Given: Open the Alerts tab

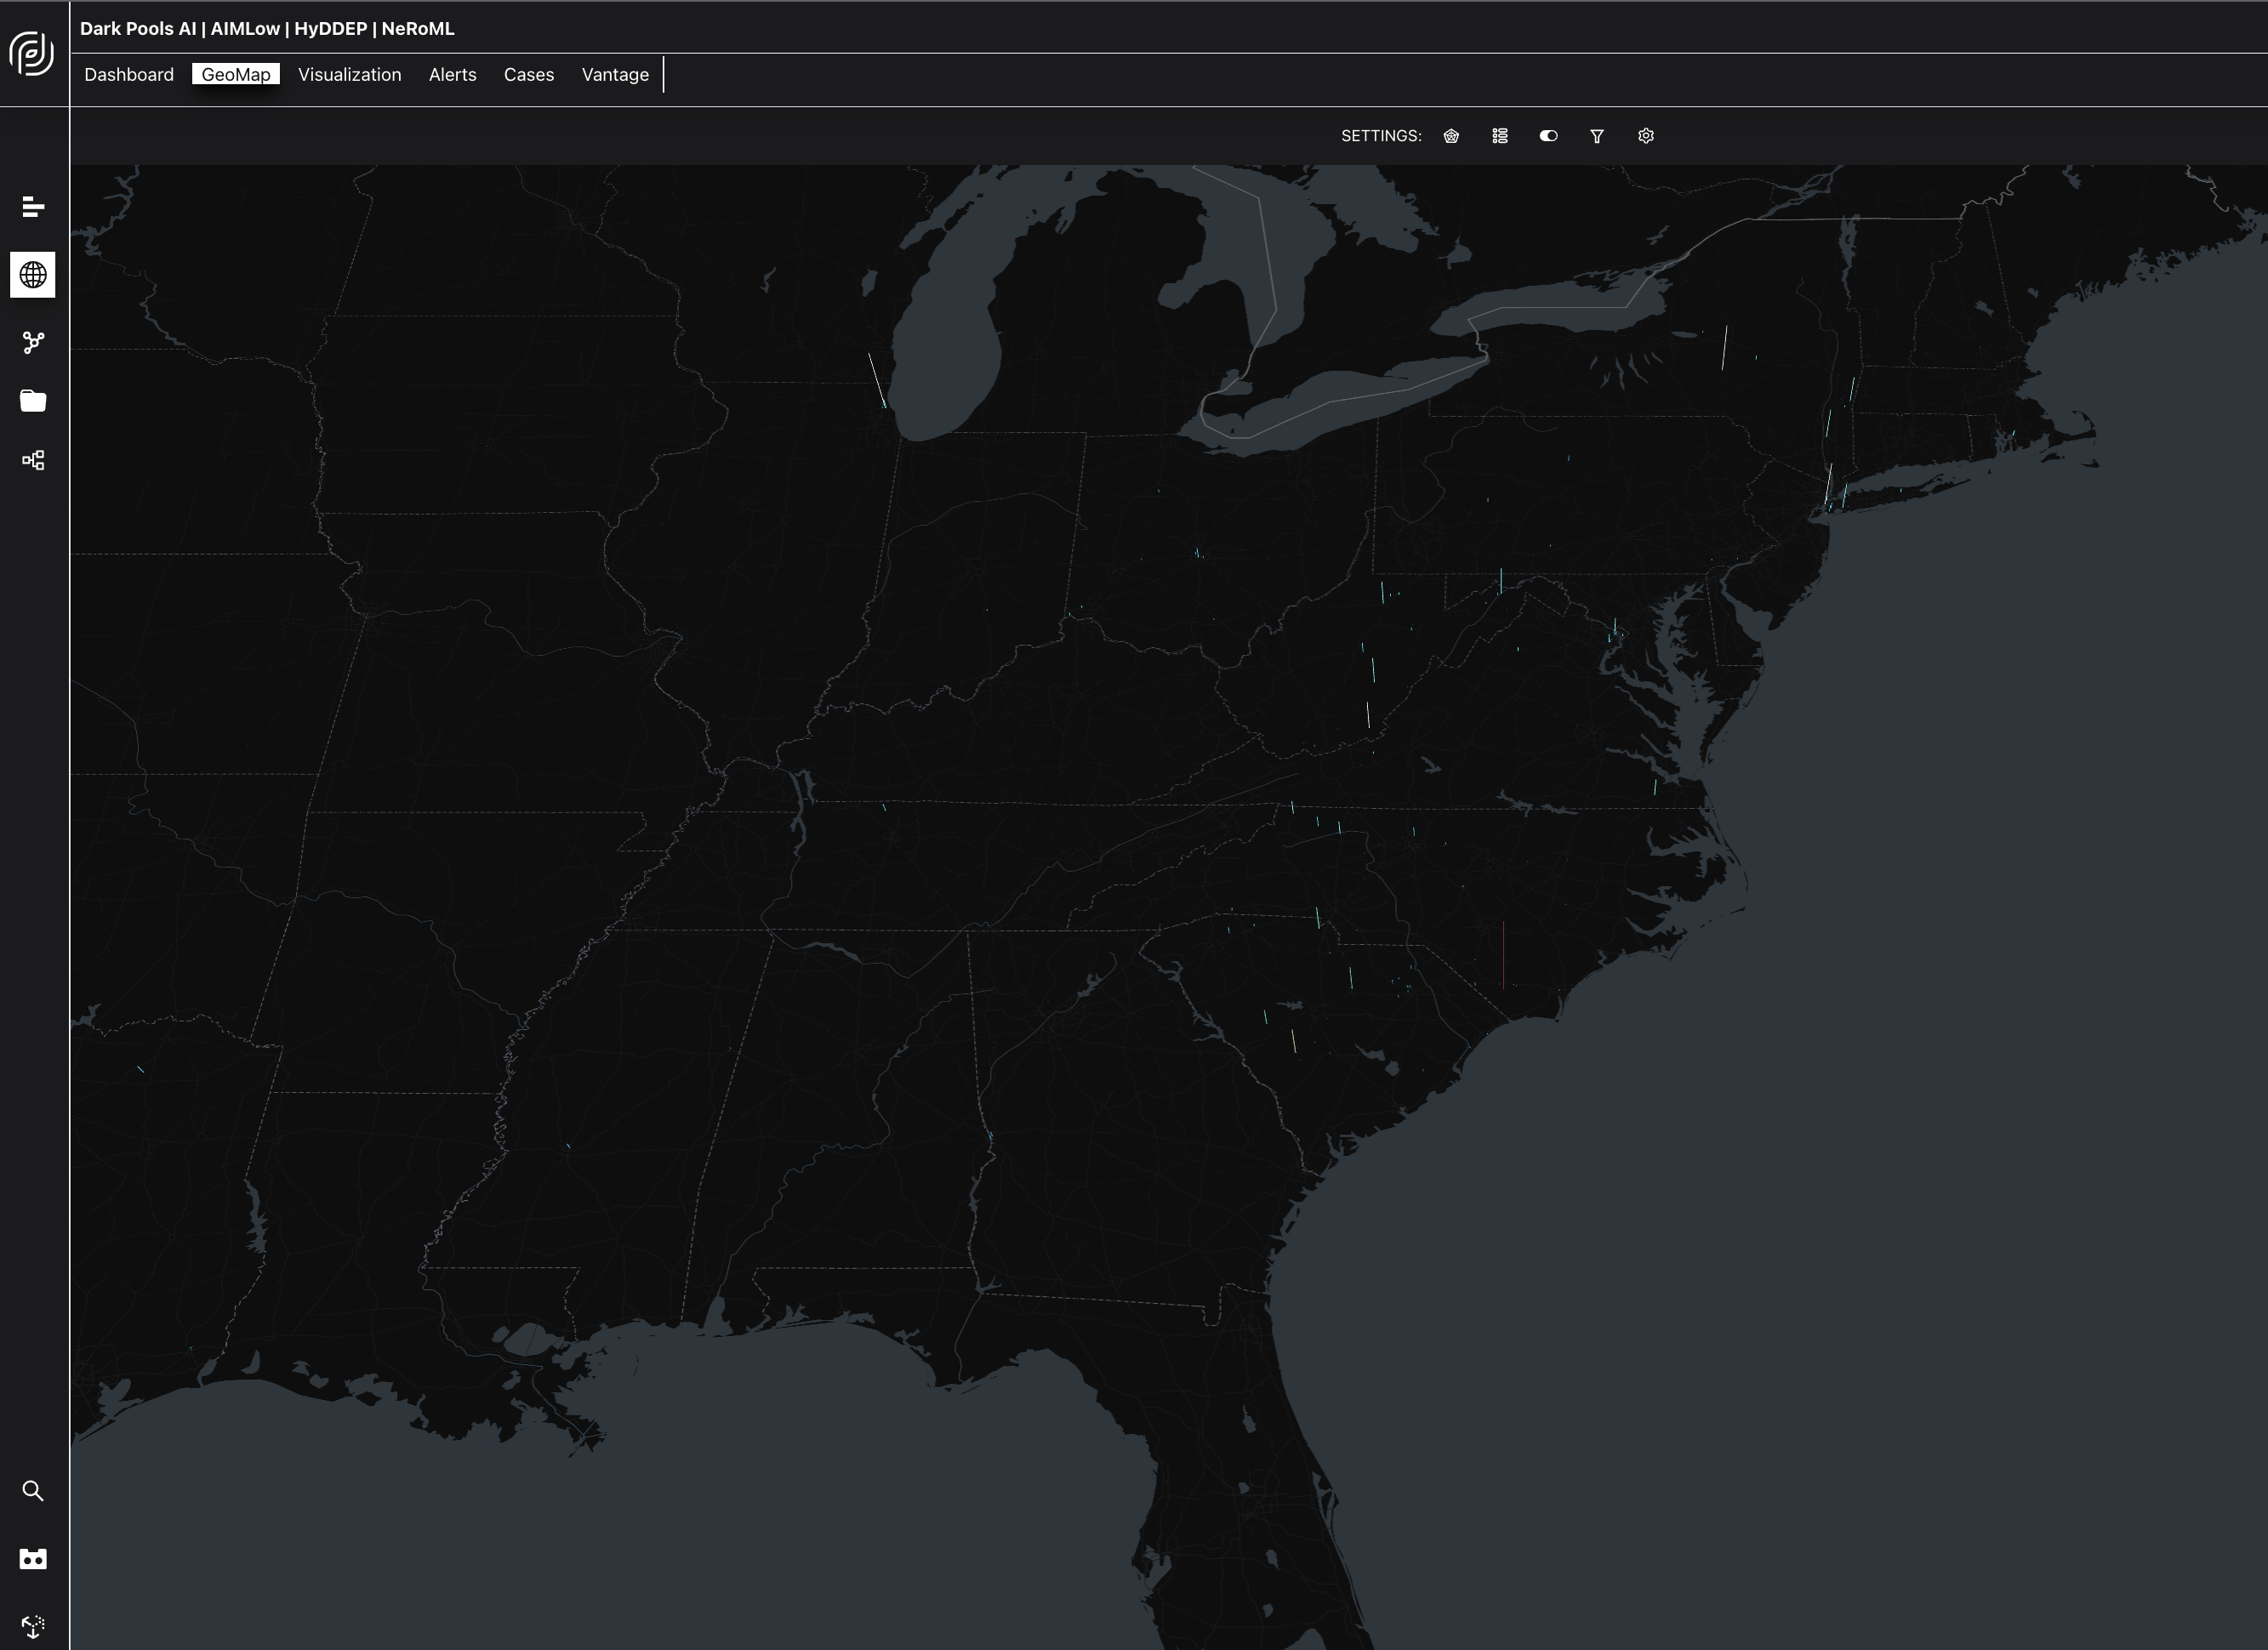Looking at the screenshot, I should pyautogui.click(x=453, y=75).
